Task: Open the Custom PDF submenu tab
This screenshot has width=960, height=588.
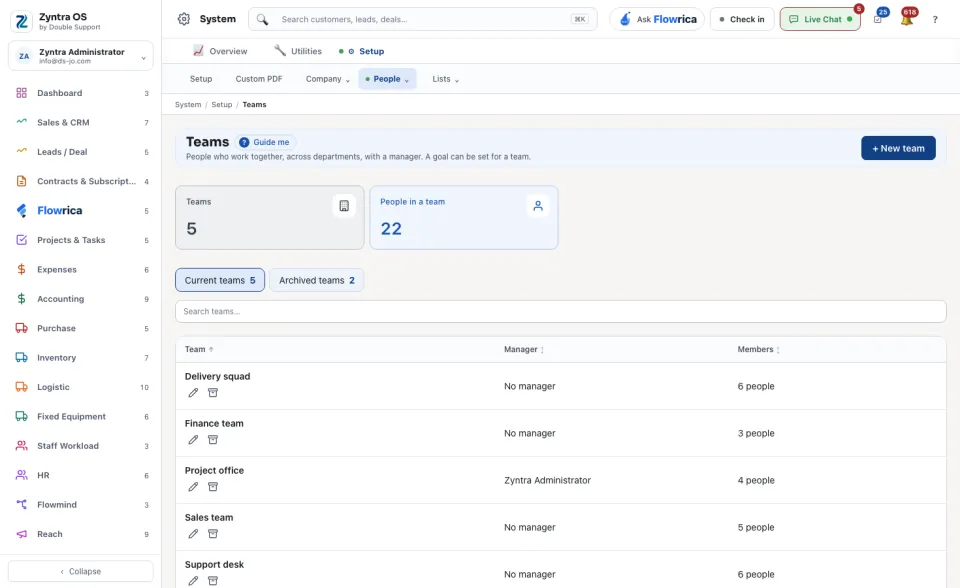Action: coord(259,79)
